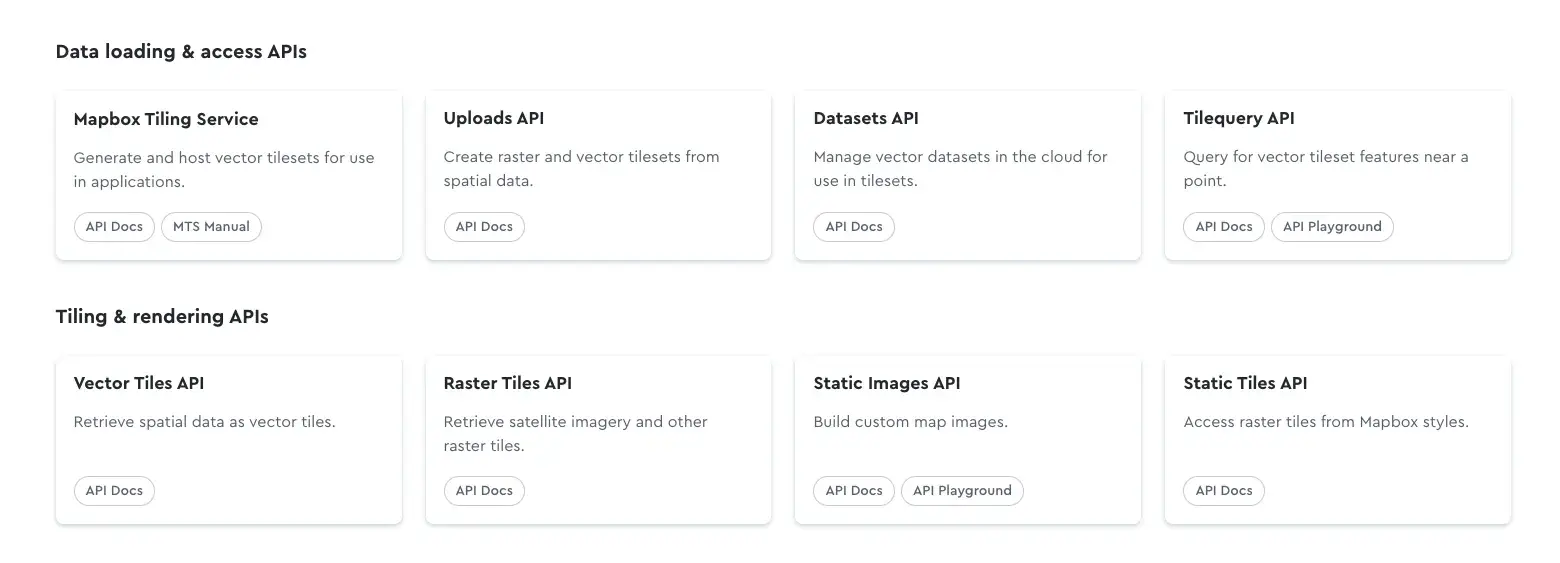The height and width of the screenshot is (563, 1560).
Task: Click the Datasets API card title
Action: point(866,118)
